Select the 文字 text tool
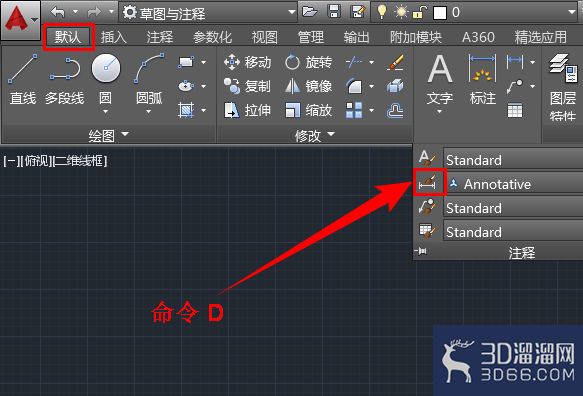This screenshot has width=583, height=396. 440,80
